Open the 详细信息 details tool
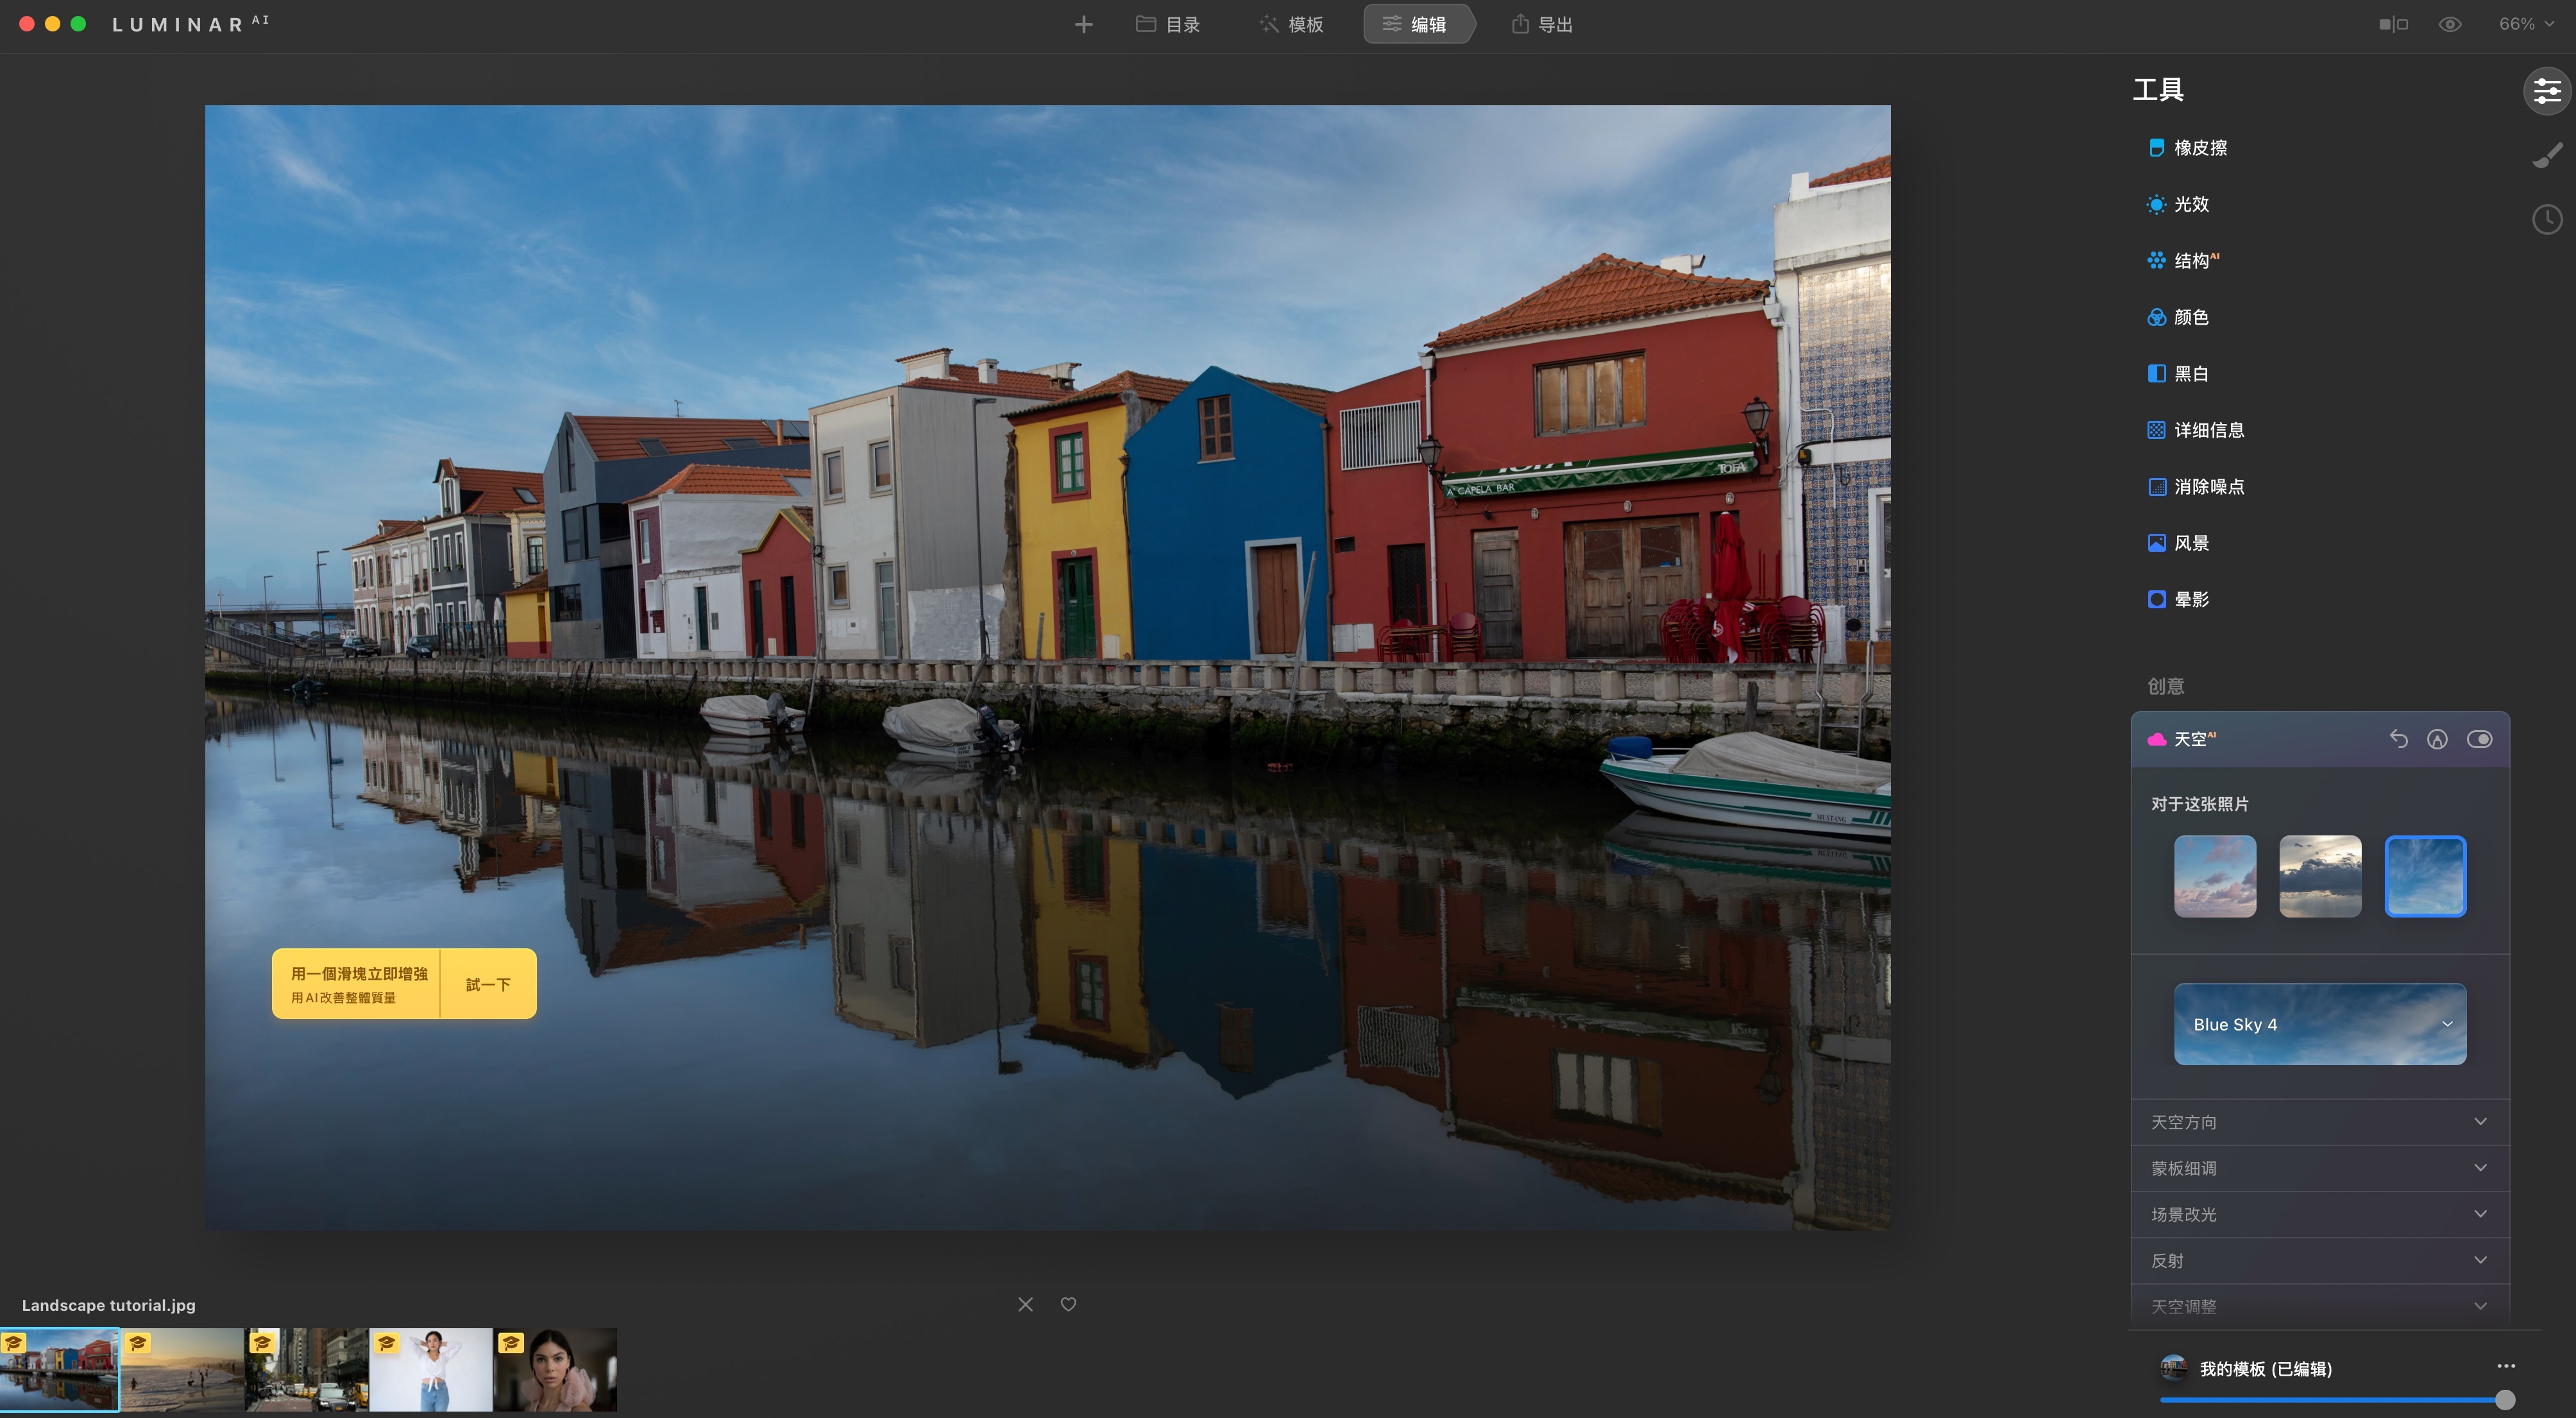Image resolution: width=2576 pixels, height=1418 pixels. tap(2196, 430)
